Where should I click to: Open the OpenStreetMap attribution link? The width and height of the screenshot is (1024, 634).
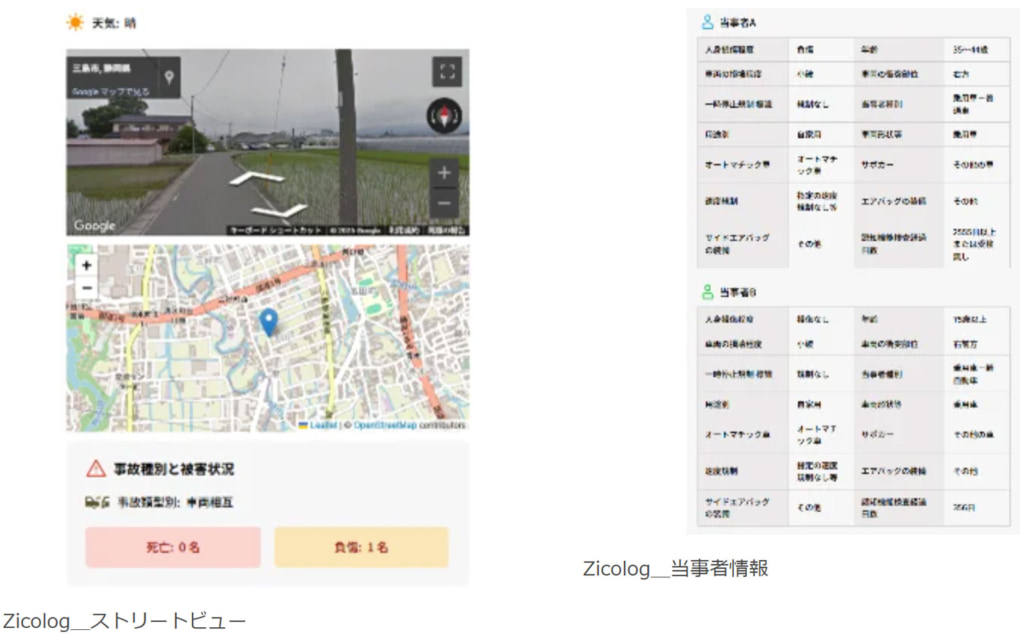click(385, 425)
